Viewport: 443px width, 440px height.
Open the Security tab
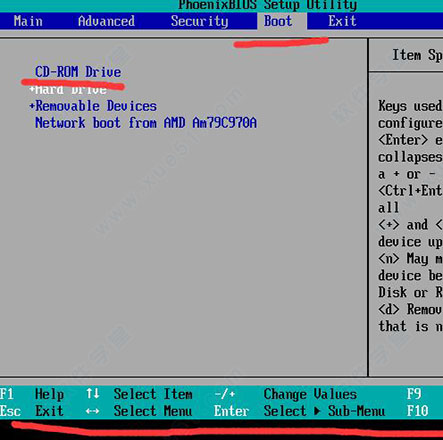coord(199,21)
